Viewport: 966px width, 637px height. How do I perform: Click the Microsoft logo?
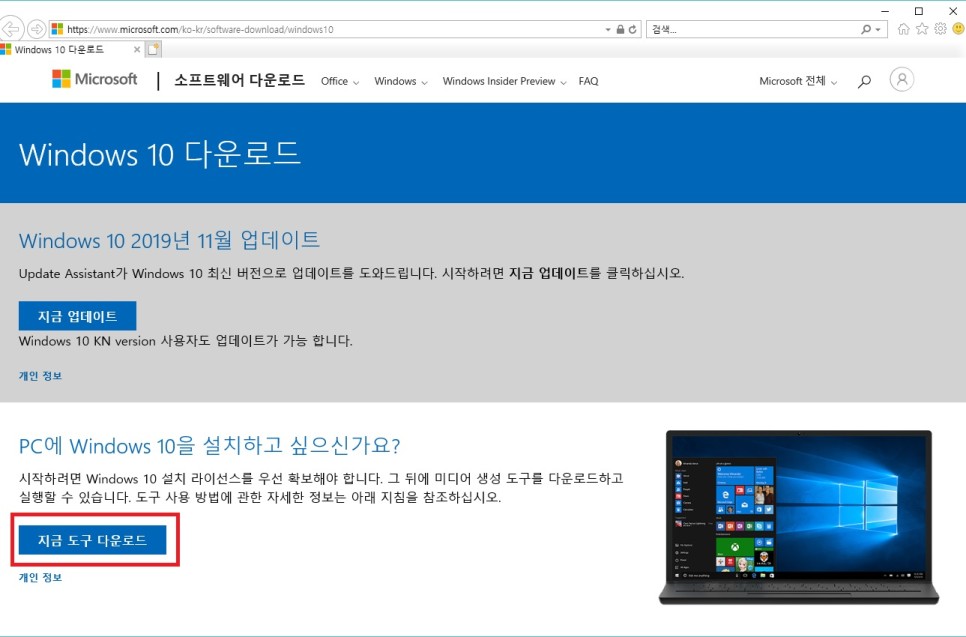tap(95, 79)
